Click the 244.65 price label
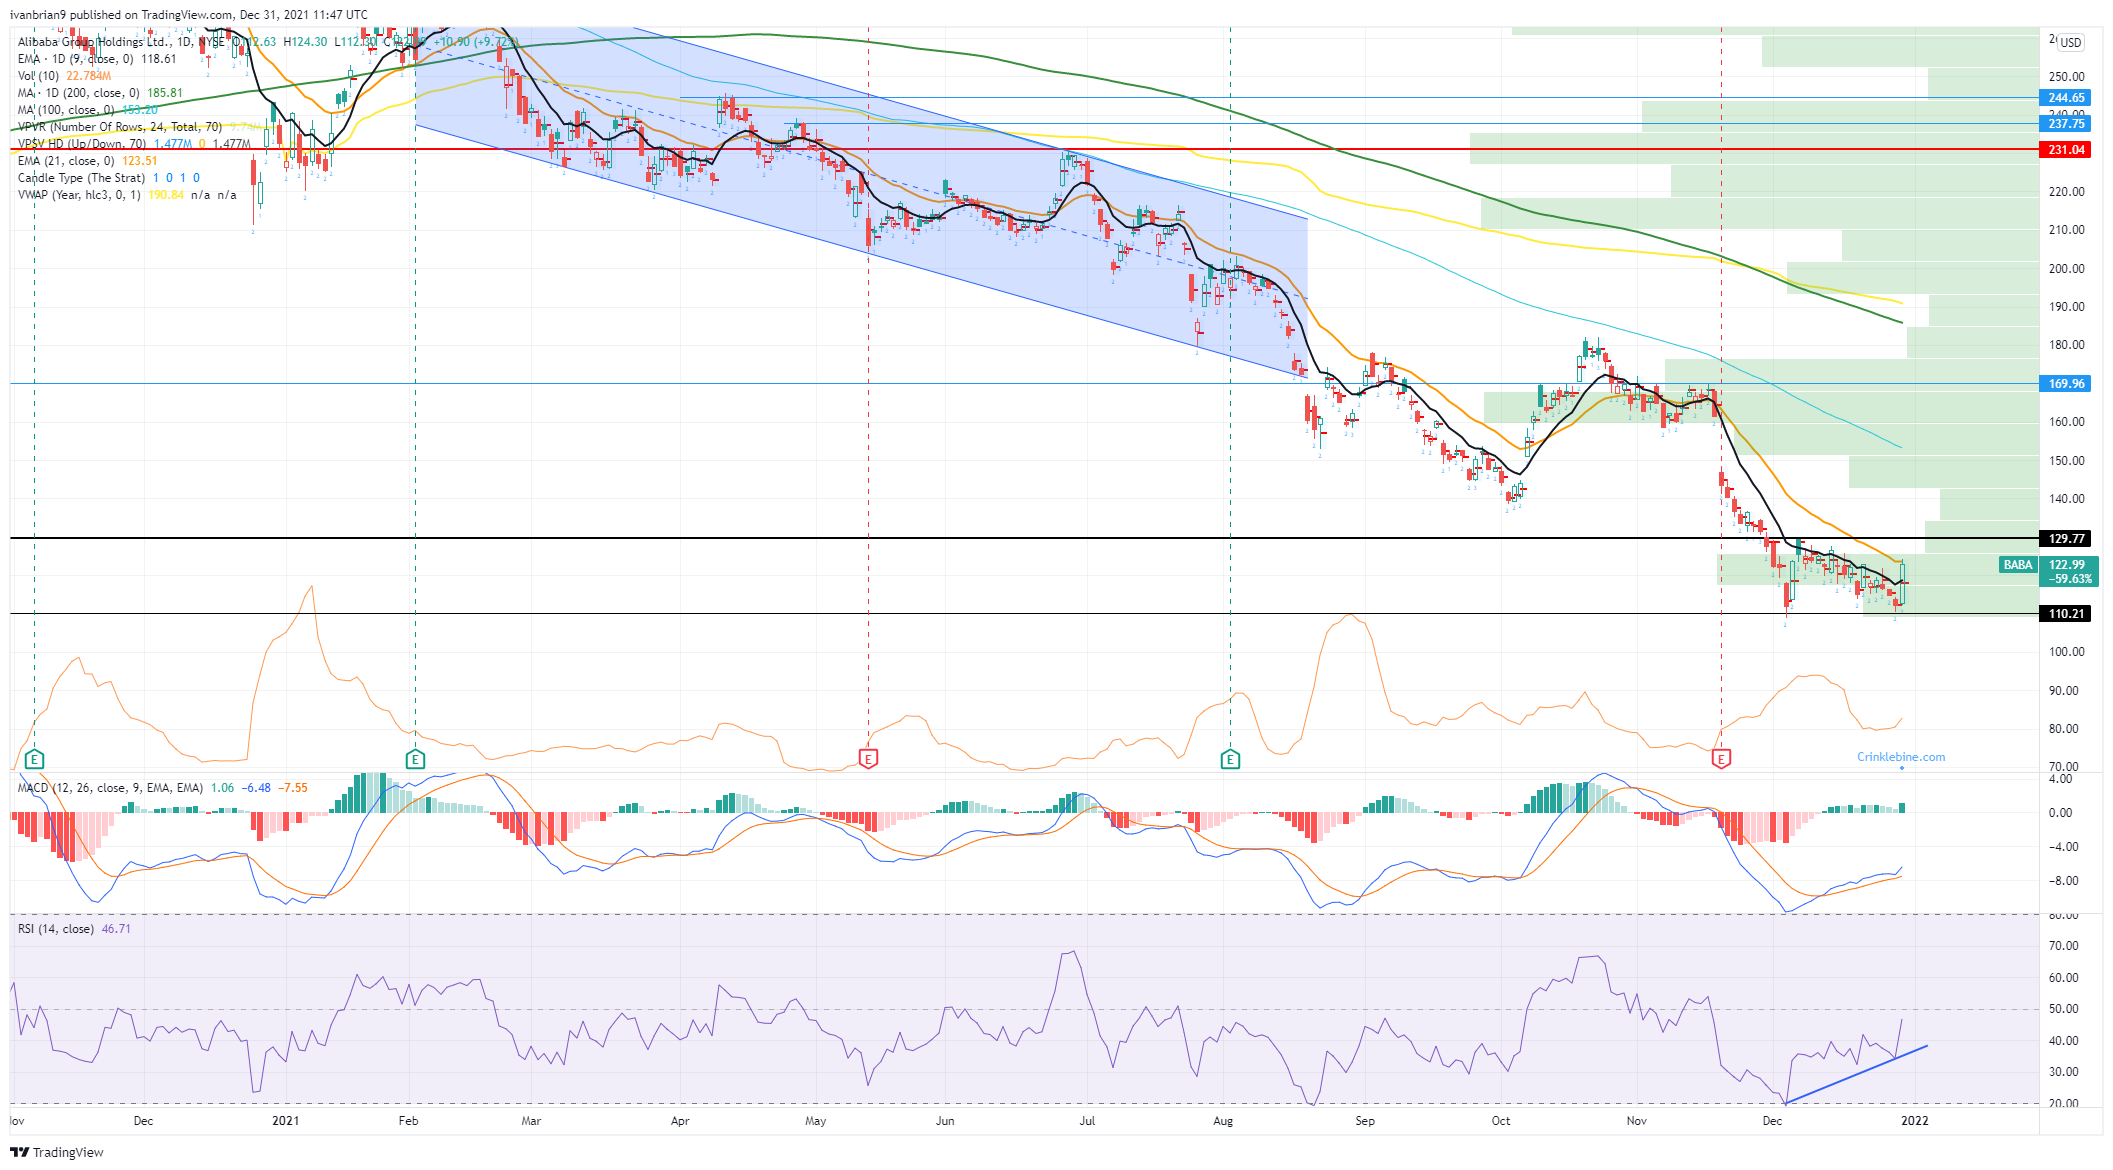This screenshot has height=1170, width=2113. coord(2066,98)
